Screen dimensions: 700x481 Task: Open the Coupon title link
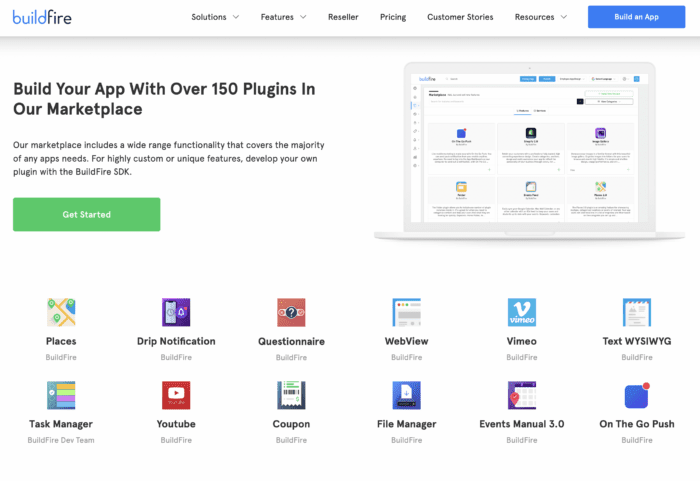click(291, 424)
